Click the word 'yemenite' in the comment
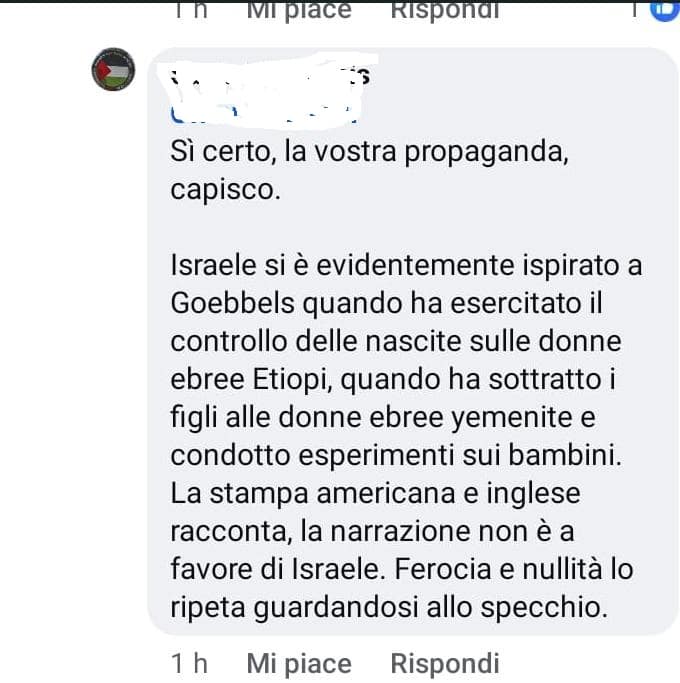Viewport: 680px width, 683px height. 512,418
